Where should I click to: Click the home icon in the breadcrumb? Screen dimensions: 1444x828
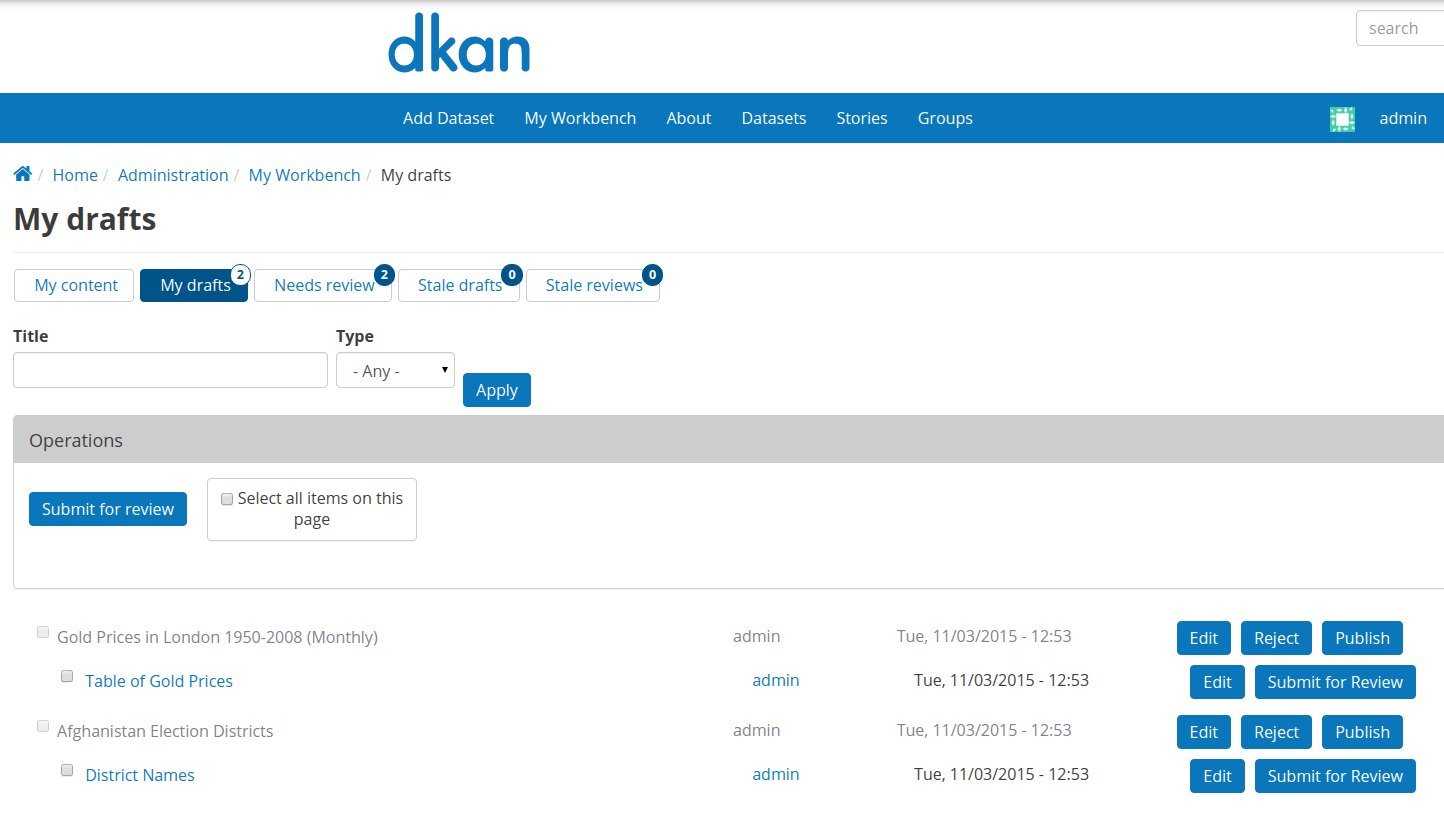(x=22, y=174)
